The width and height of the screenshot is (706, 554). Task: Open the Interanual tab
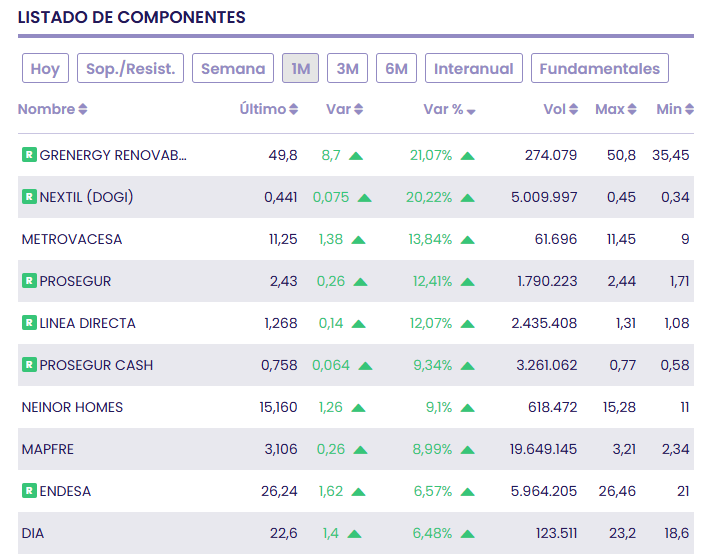click(474, 68)
